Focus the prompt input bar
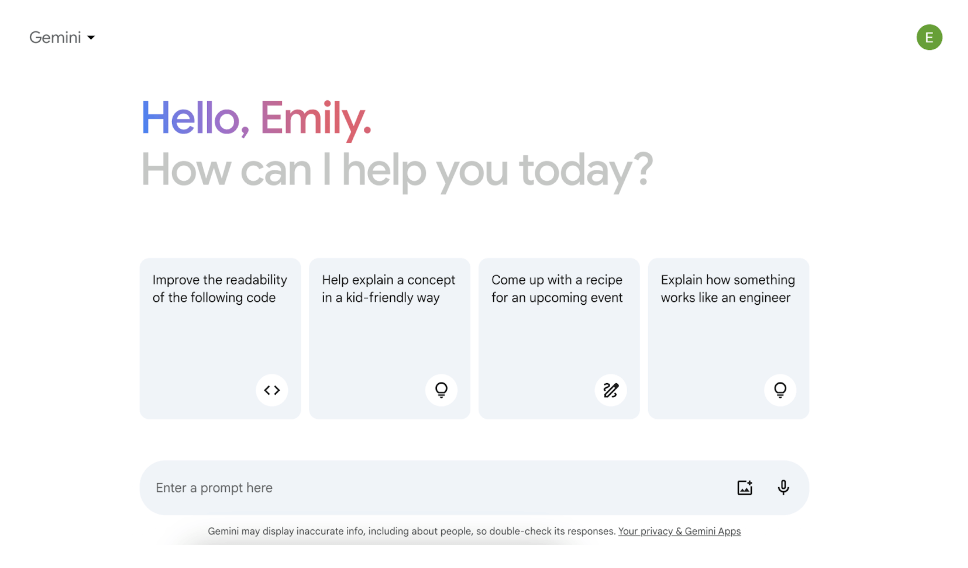 pos(474,488)
